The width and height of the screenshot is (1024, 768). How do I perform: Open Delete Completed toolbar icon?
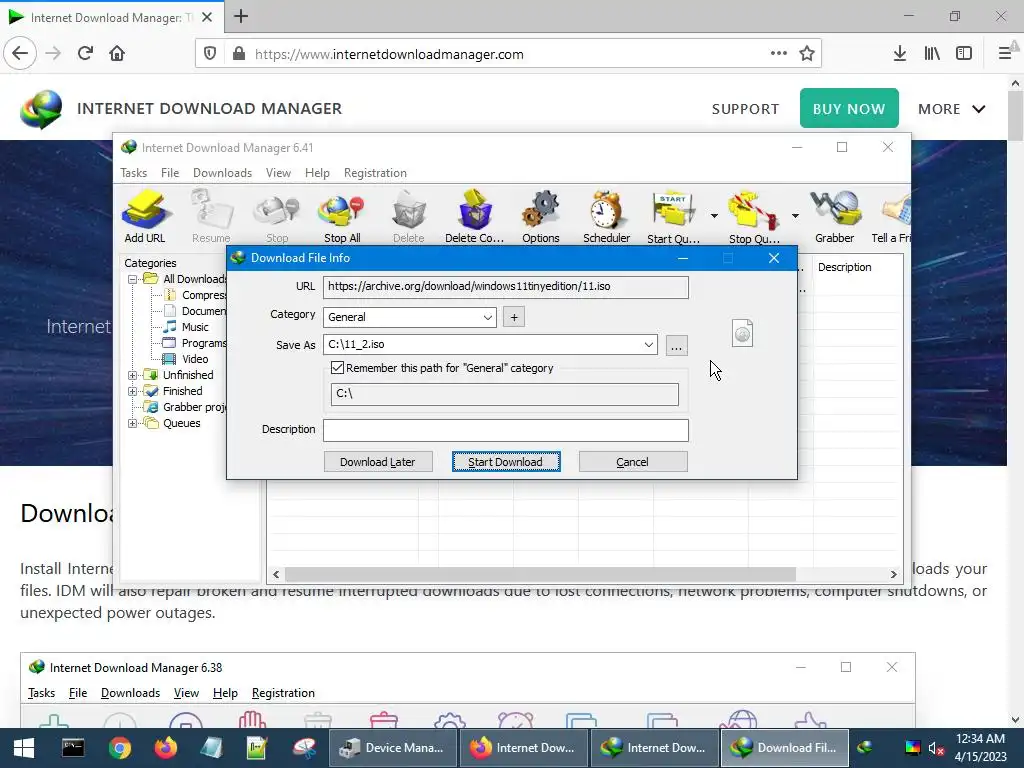pos(475,217)
